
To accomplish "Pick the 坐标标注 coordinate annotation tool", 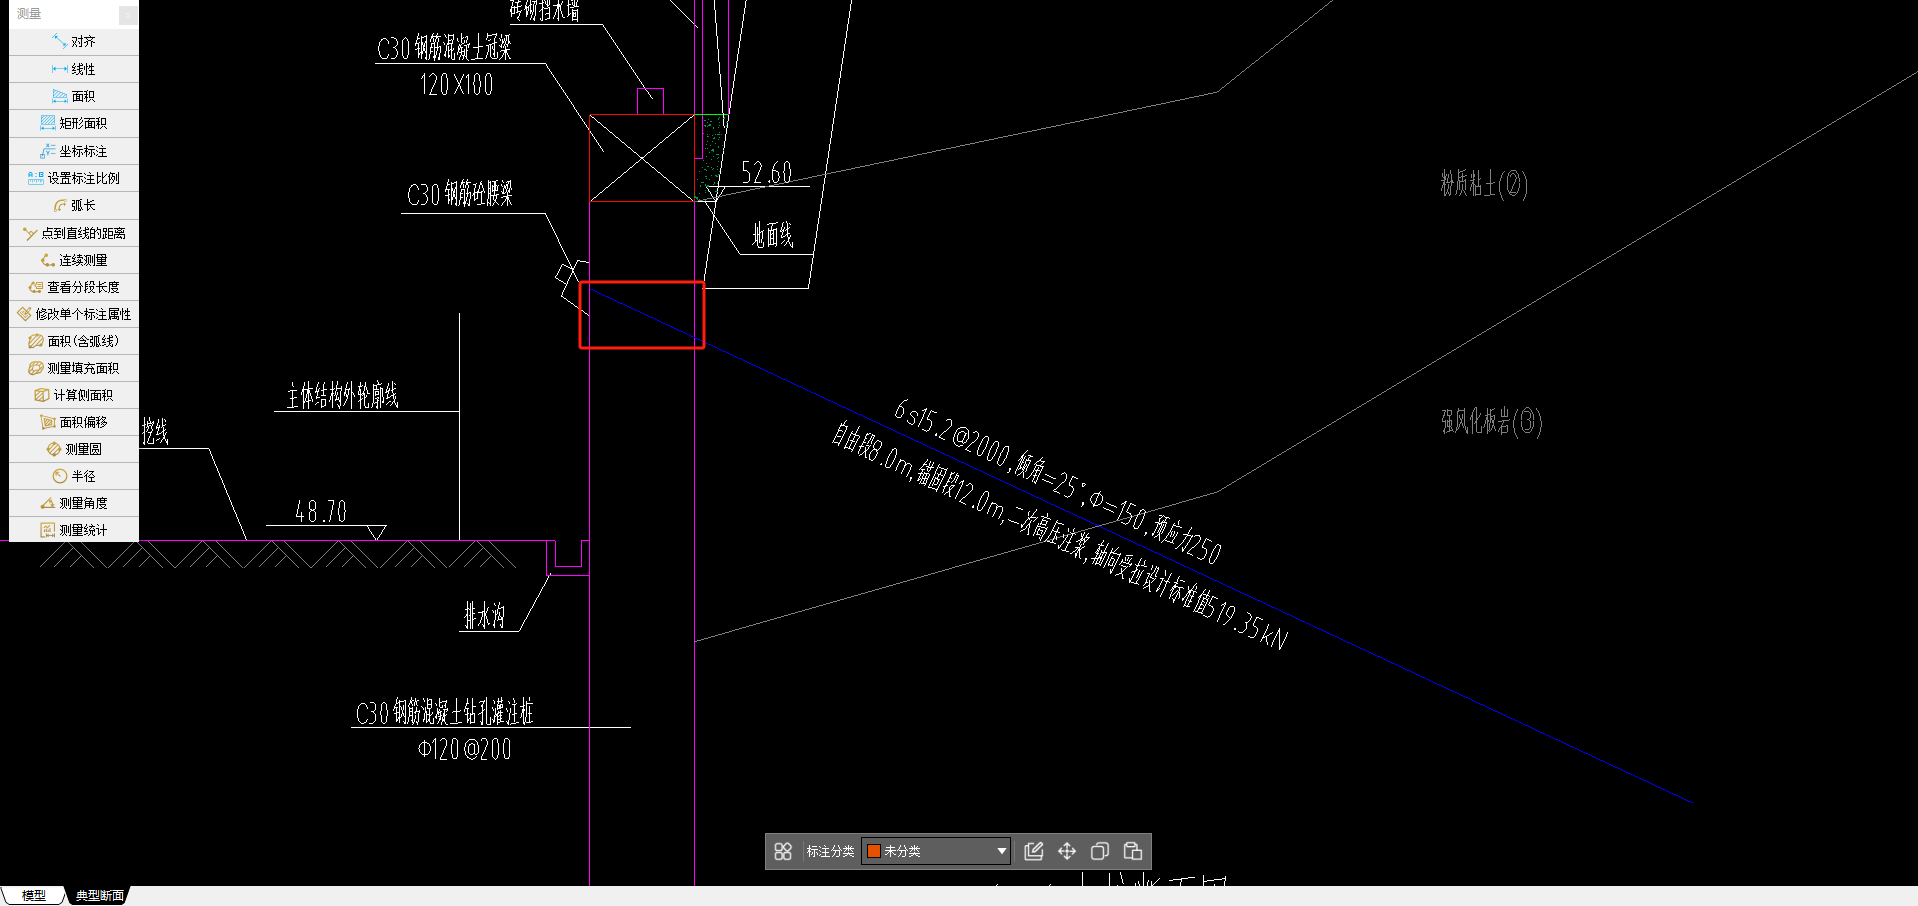I will point(74,151).
